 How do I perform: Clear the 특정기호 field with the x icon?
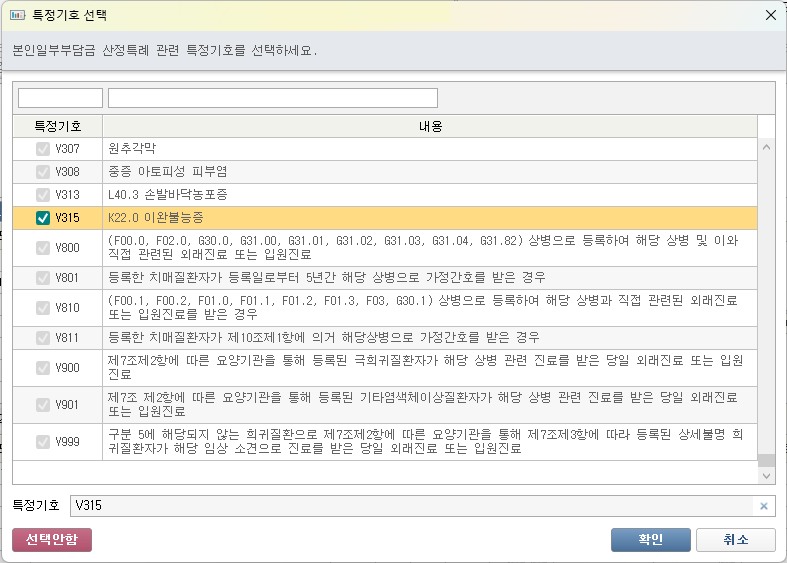(764, 506)
